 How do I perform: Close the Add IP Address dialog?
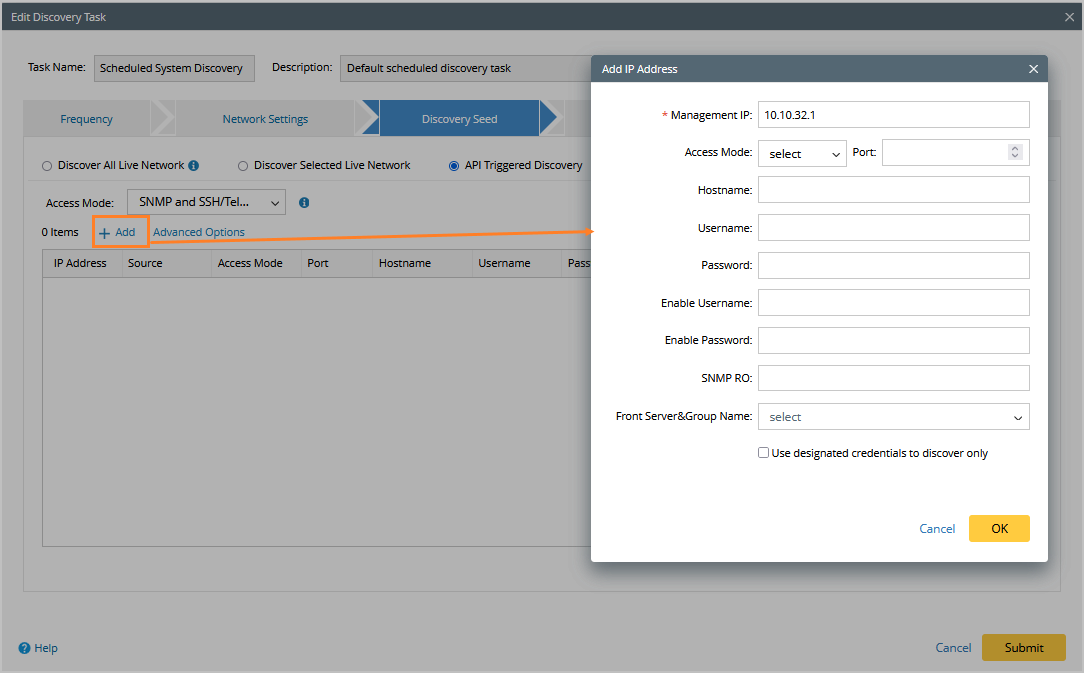click(x=1033, y=69)
